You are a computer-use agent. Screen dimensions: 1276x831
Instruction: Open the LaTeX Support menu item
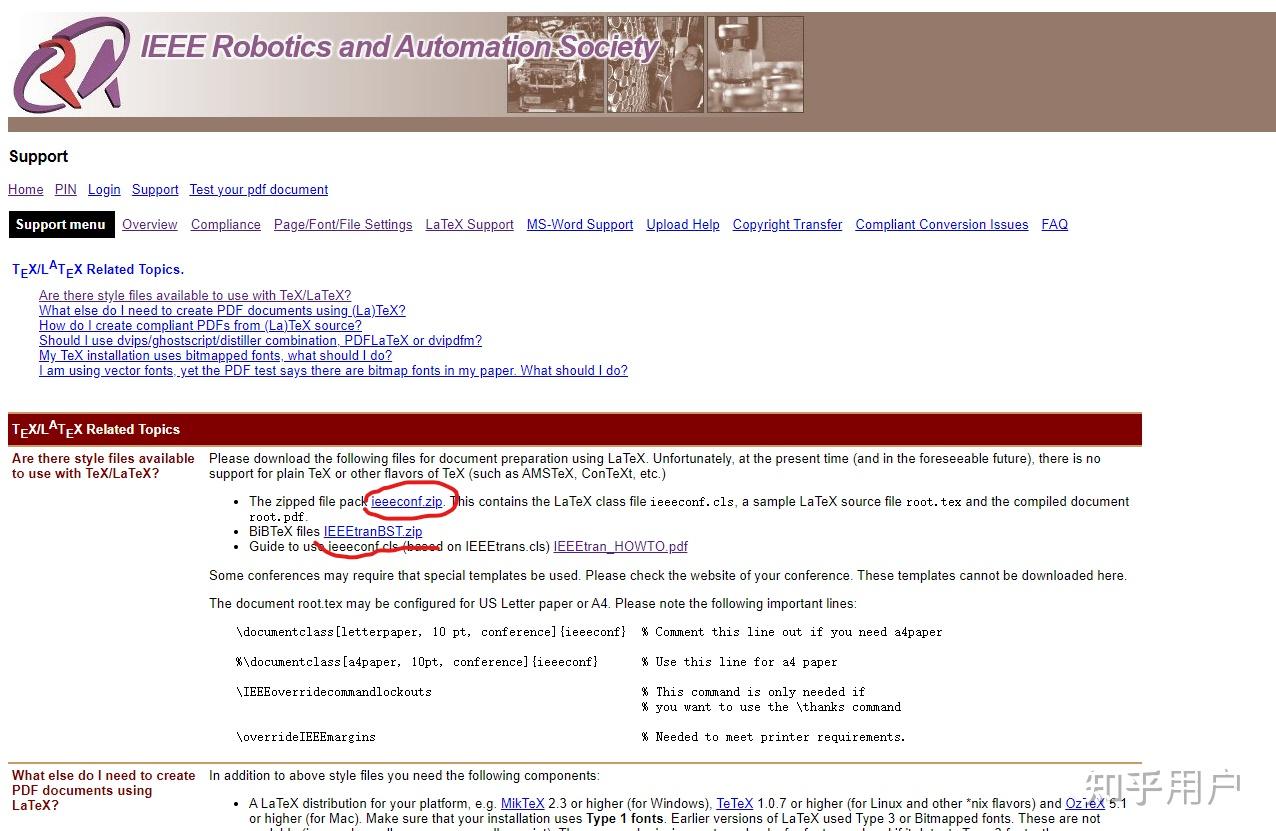pos(470,225)
